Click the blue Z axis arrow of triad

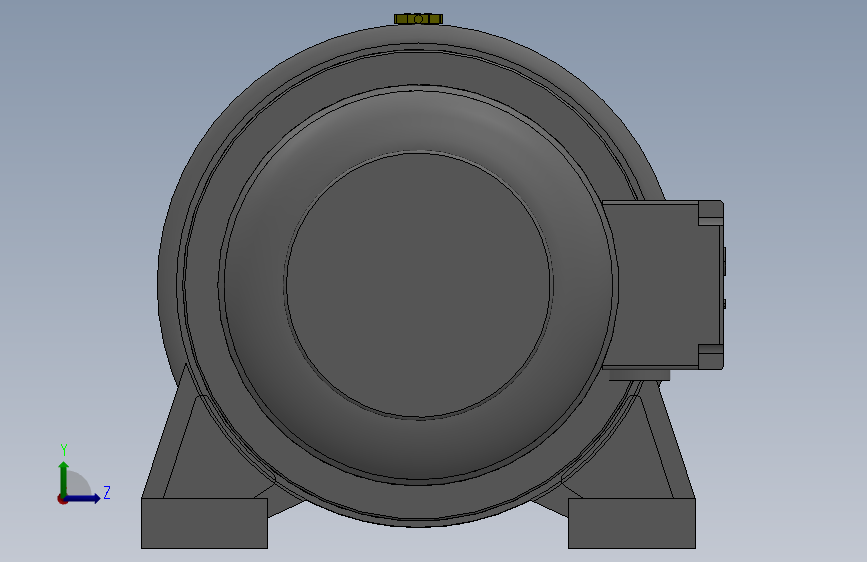pyautogui.click(x=83, y=498)
